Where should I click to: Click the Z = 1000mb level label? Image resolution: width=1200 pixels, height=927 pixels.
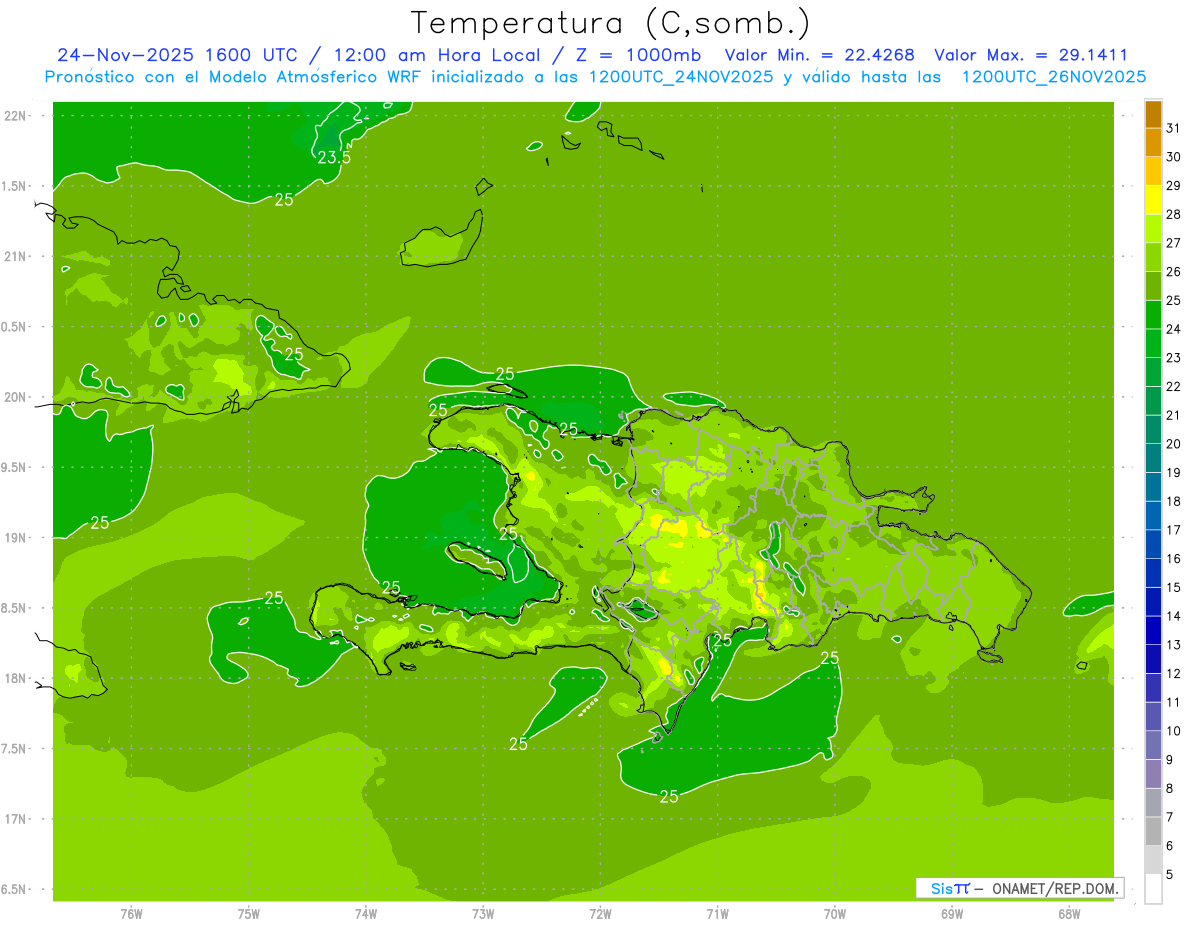coord(639,55)
